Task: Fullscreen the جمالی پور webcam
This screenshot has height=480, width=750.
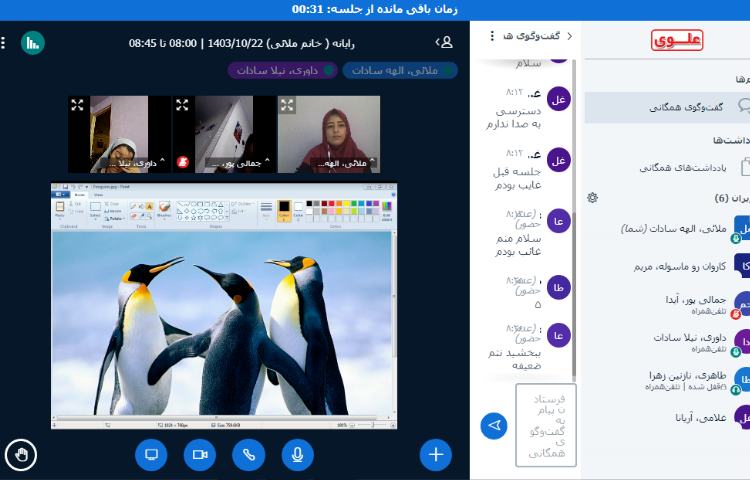Action: pyautogui.click(x=182, y=105)
